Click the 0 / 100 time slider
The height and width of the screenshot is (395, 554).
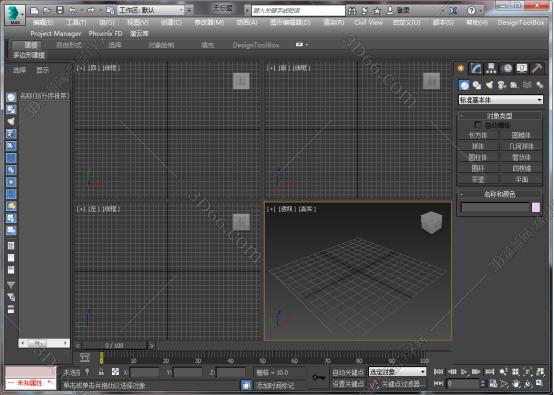click(114, 345)
